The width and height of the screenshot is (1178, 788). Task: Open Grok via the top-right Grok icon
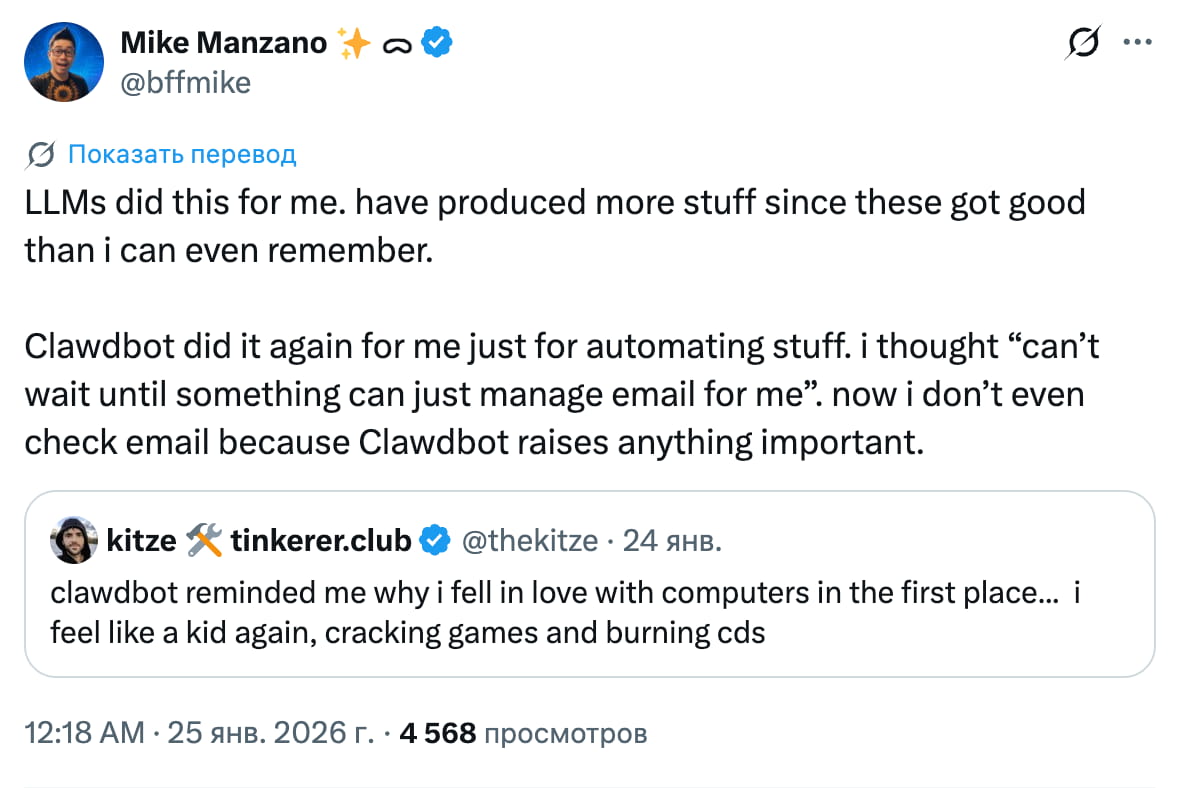coord(1085,42)
